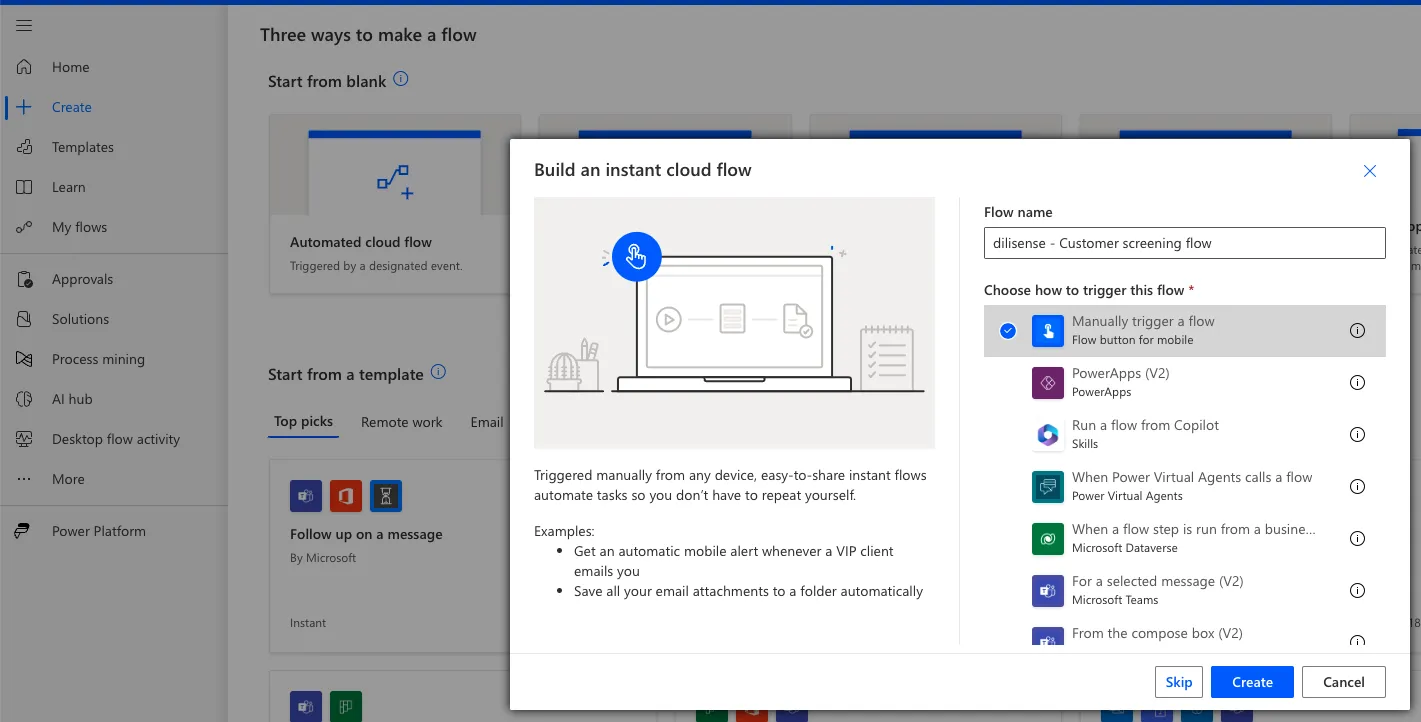Click info icon next to Start from a template
The image size is (1421, 722).
(438, 372)
